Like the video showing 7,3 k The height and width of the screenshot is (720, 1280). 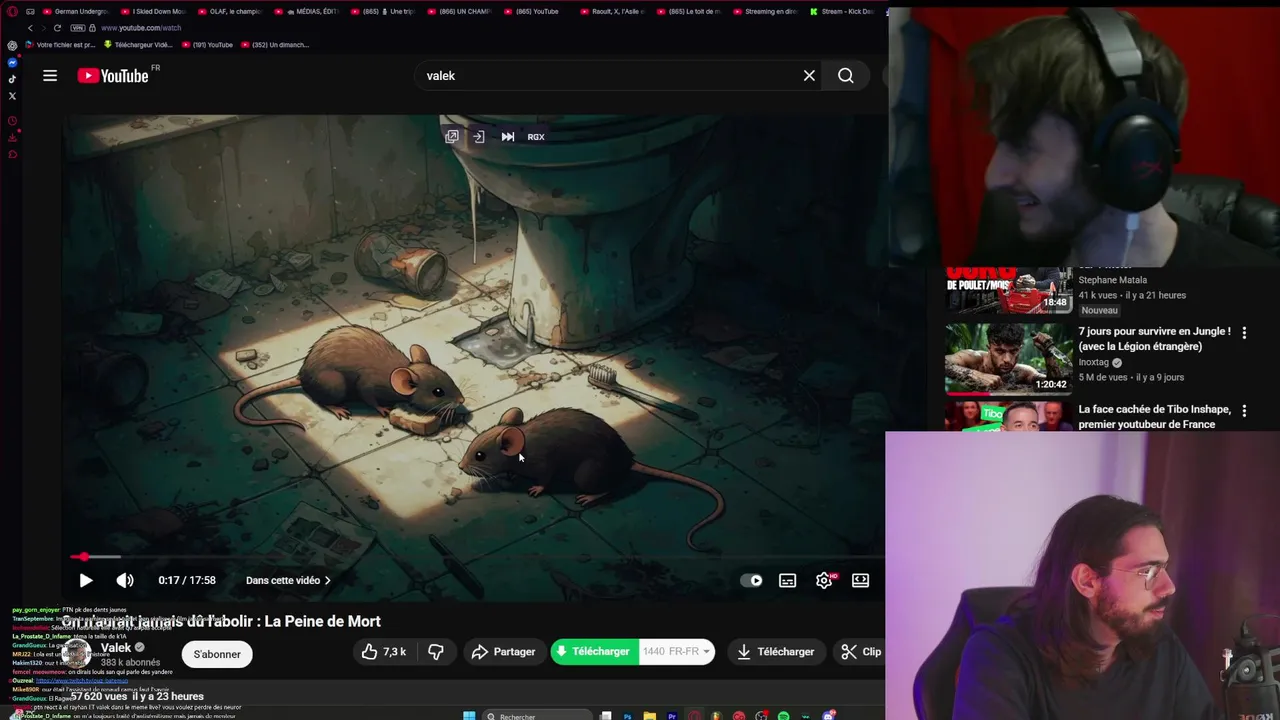click(x=384, y=652)
